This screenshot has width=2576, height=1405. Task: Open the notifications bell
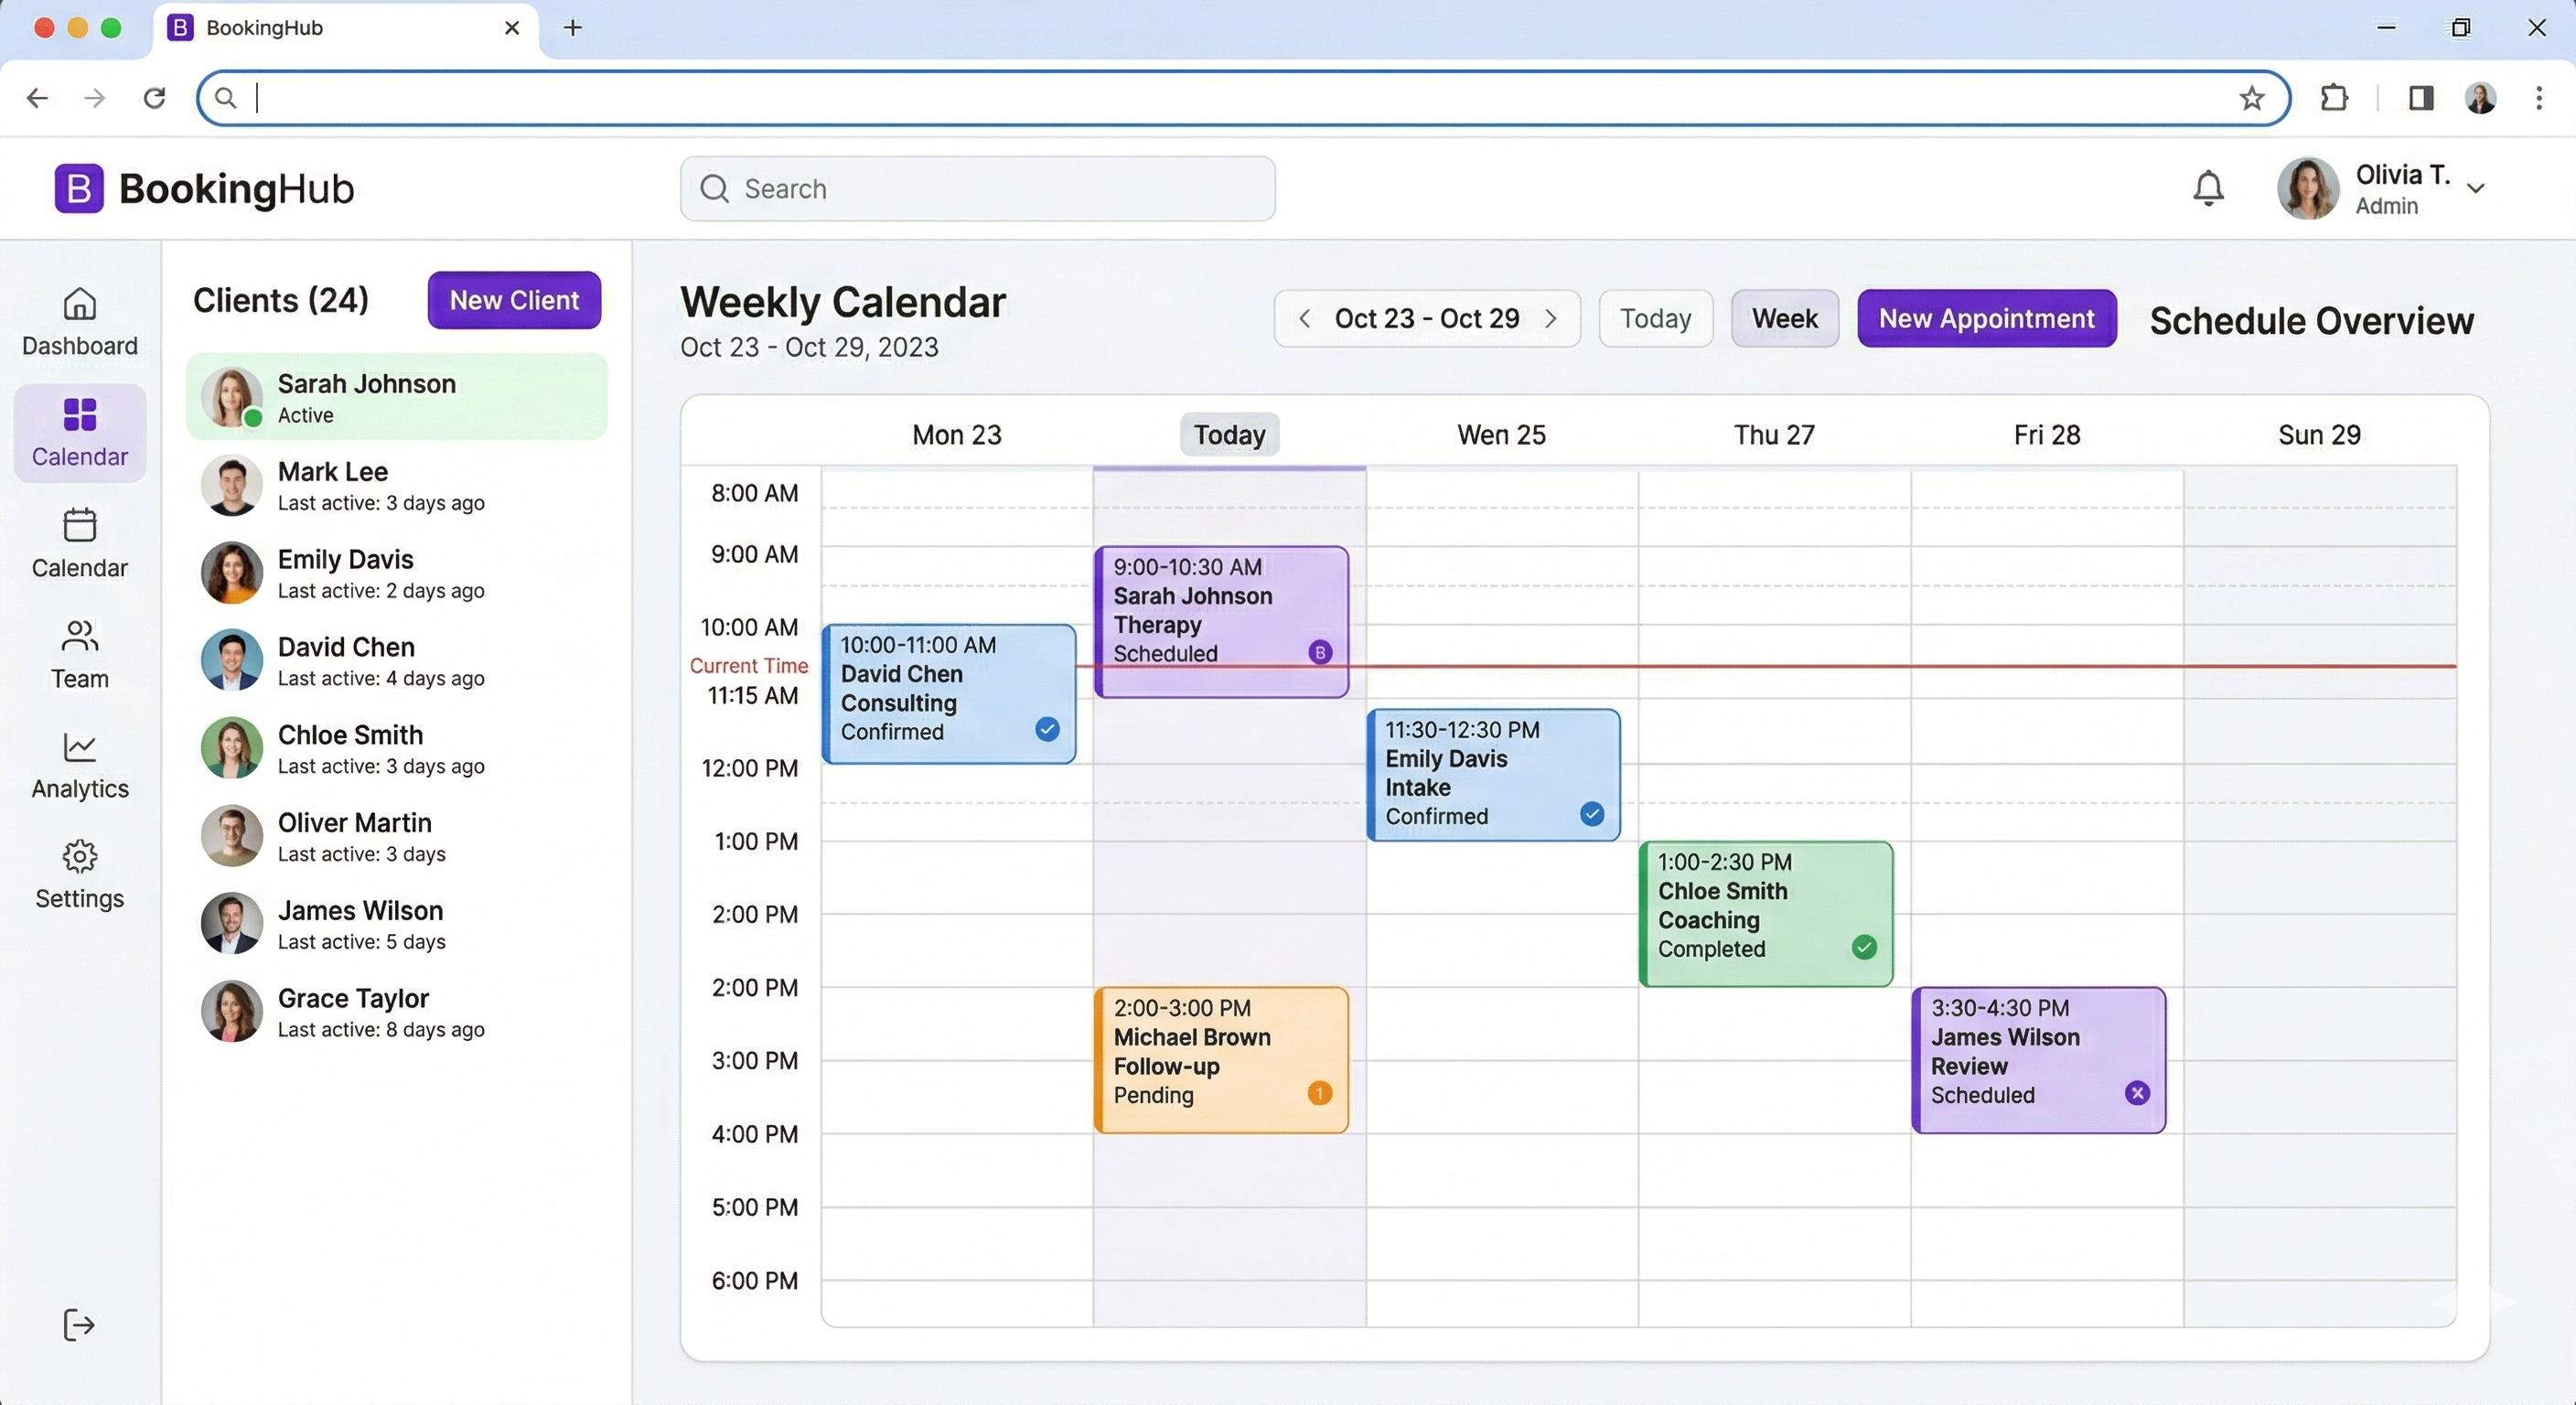tap(2208, 188)
